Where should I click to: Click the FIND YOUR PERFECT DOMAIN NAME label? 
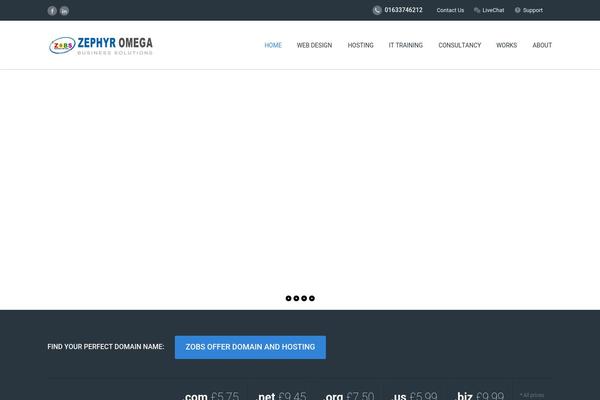tap(106, 346)
